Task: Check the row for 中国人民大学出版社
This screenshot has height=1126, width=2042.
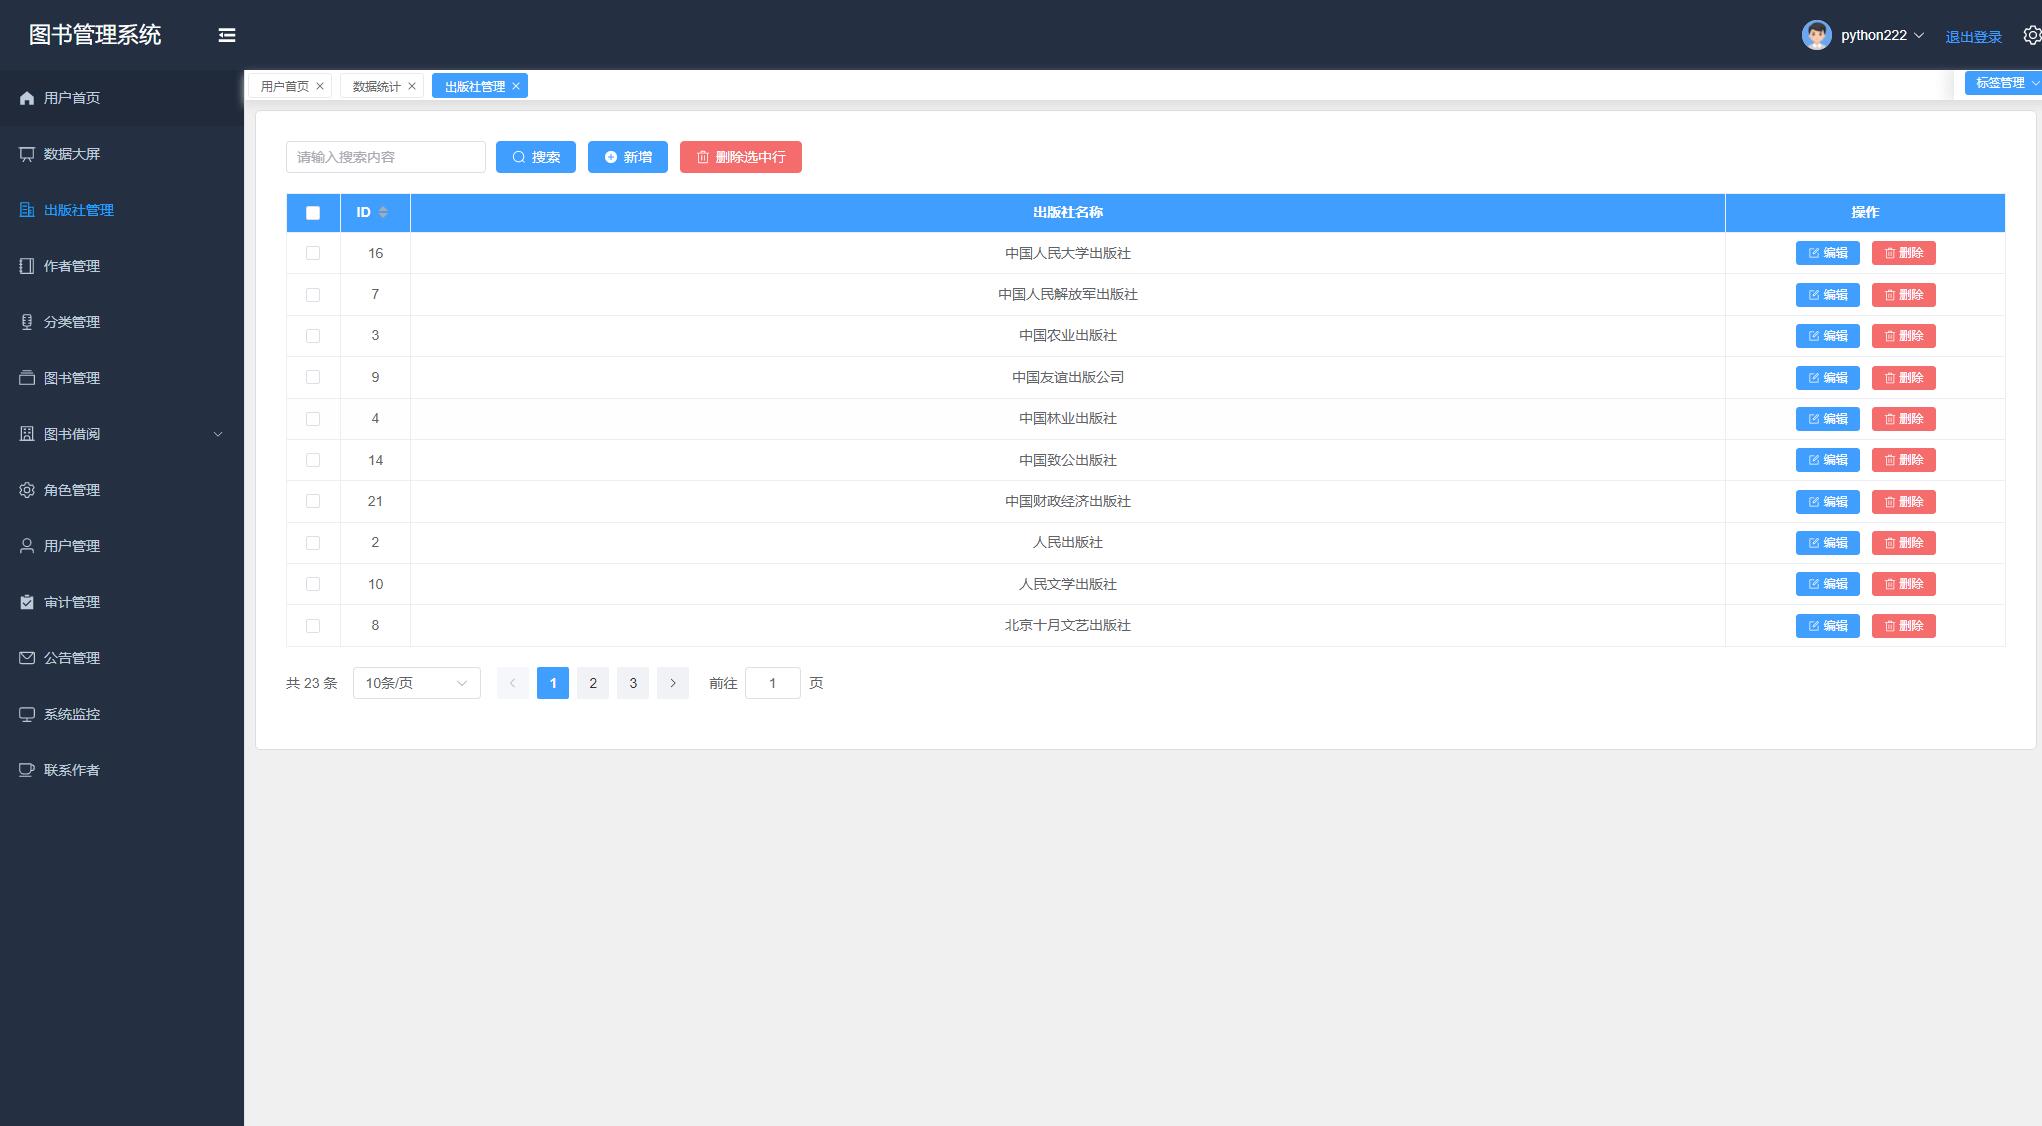Action: click(x=313, y=253)
